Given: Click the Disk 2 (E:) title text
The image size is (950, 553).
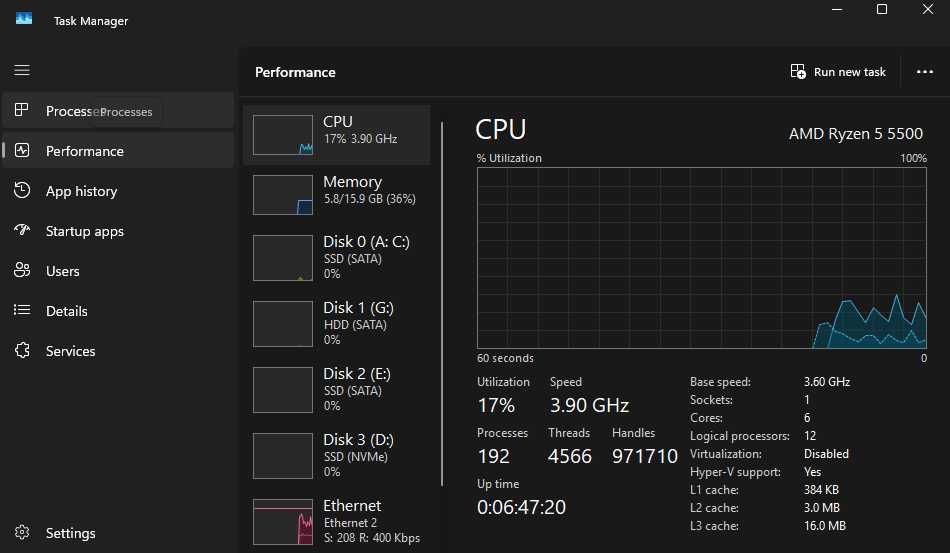Looking at the screenshot, I should pyautogui.click(x=357, y=374).
